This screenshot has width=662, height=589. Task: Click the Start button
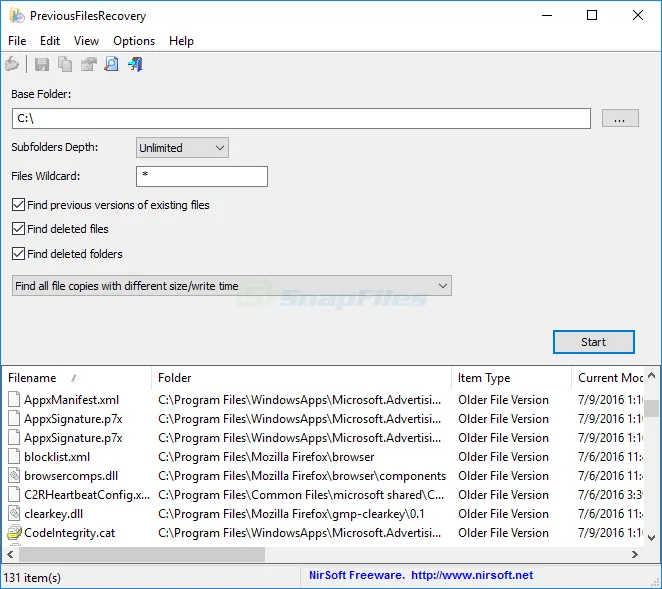[x=594, y=342]
